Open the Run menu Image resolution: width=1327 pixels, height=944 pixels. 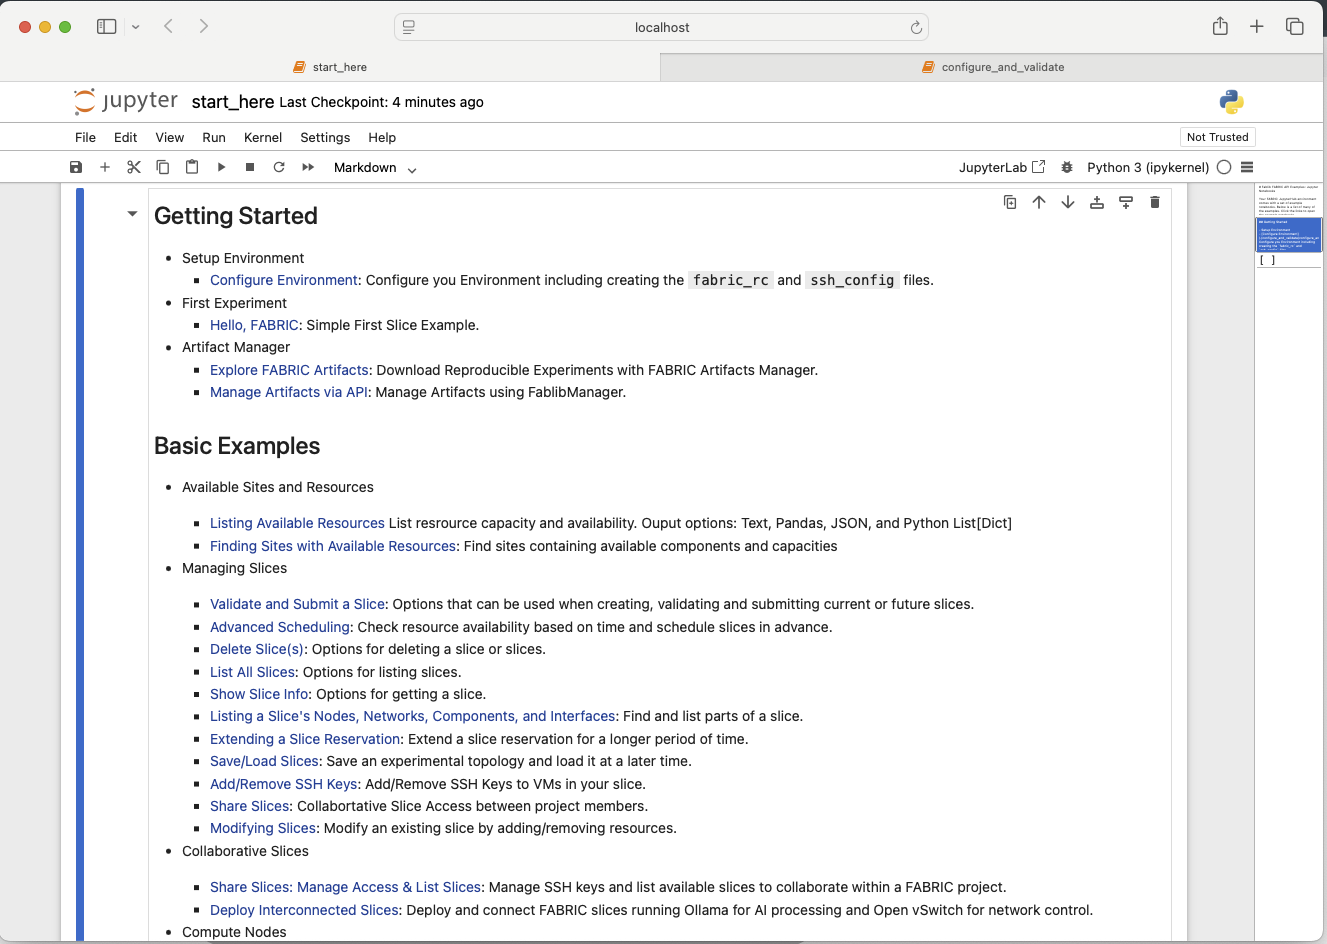pyautogui.click(x=214, y=137)
